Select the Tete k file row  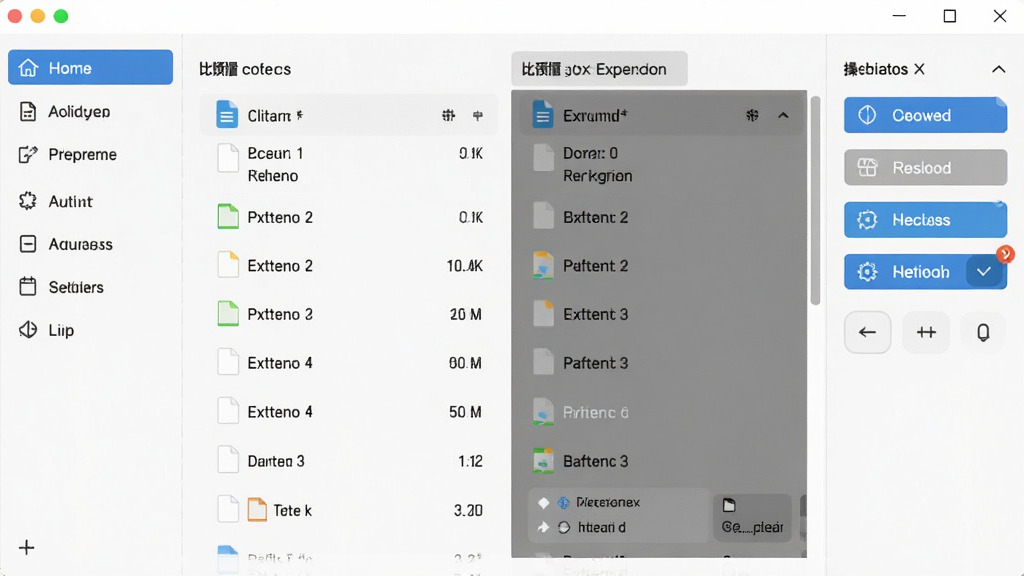point(349,510)
